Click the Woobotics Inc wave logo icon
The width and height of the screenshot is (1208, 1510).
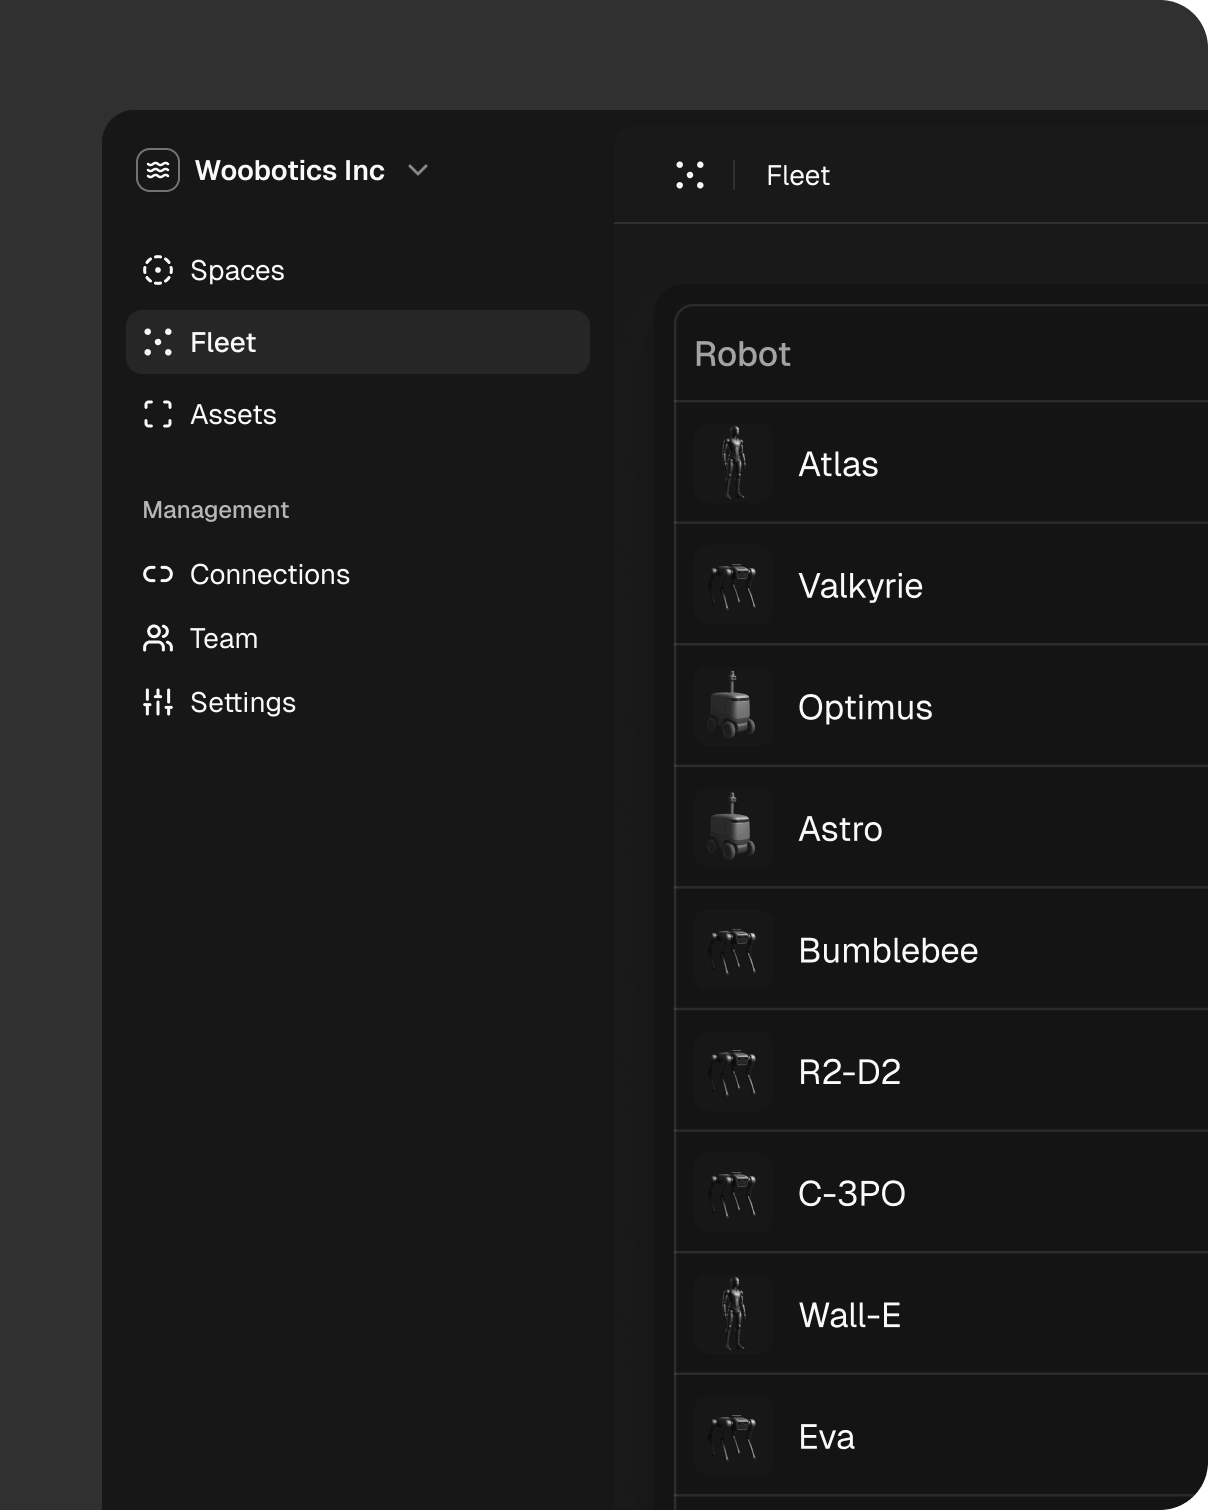pyautogui.click(x=158, y=170)
